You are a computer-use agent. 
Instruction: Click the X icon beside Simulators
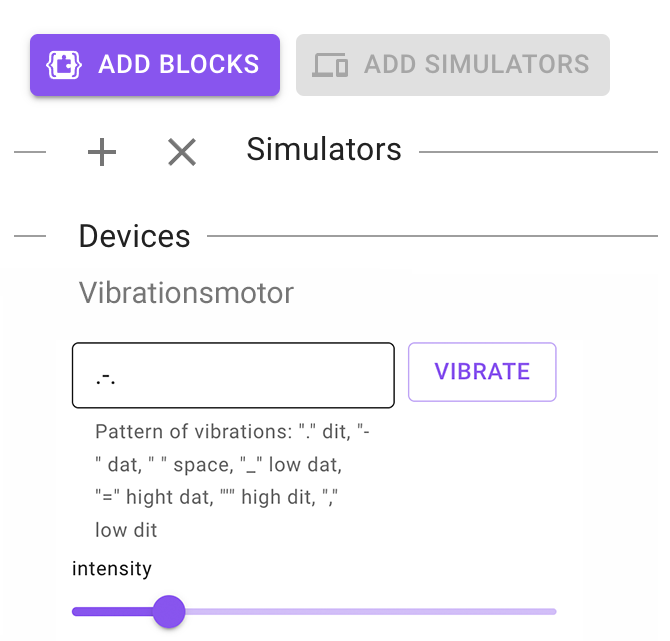181,152
